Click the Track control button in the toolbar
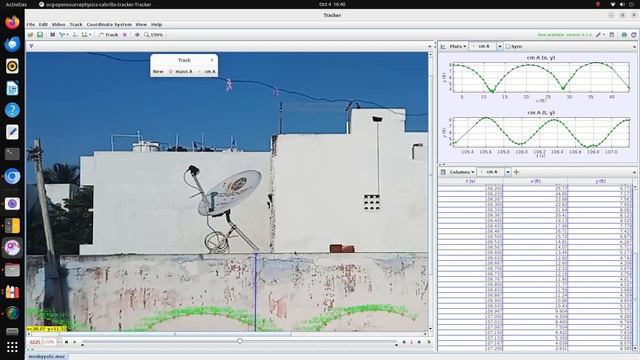 click(x=109, y=35)
